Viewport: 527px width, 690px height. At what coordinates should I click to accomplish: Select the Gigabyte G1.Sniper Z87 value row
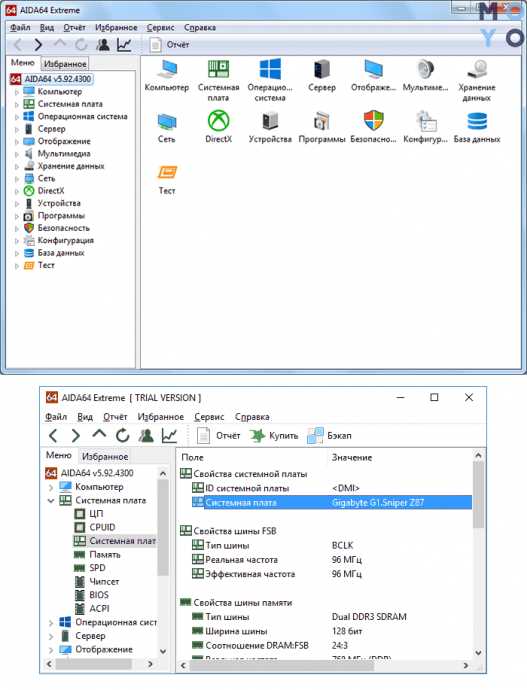pos(332,503)
